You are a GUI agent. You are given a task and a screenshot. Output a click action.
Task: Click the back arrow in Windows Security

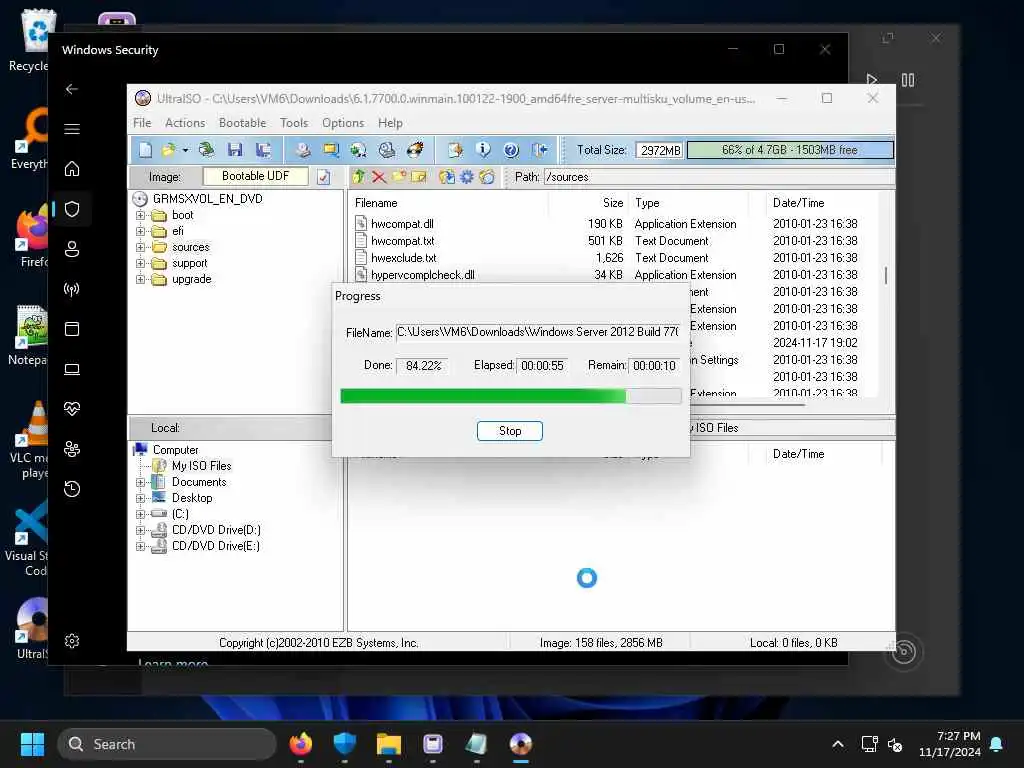click(x=72, y=89)
